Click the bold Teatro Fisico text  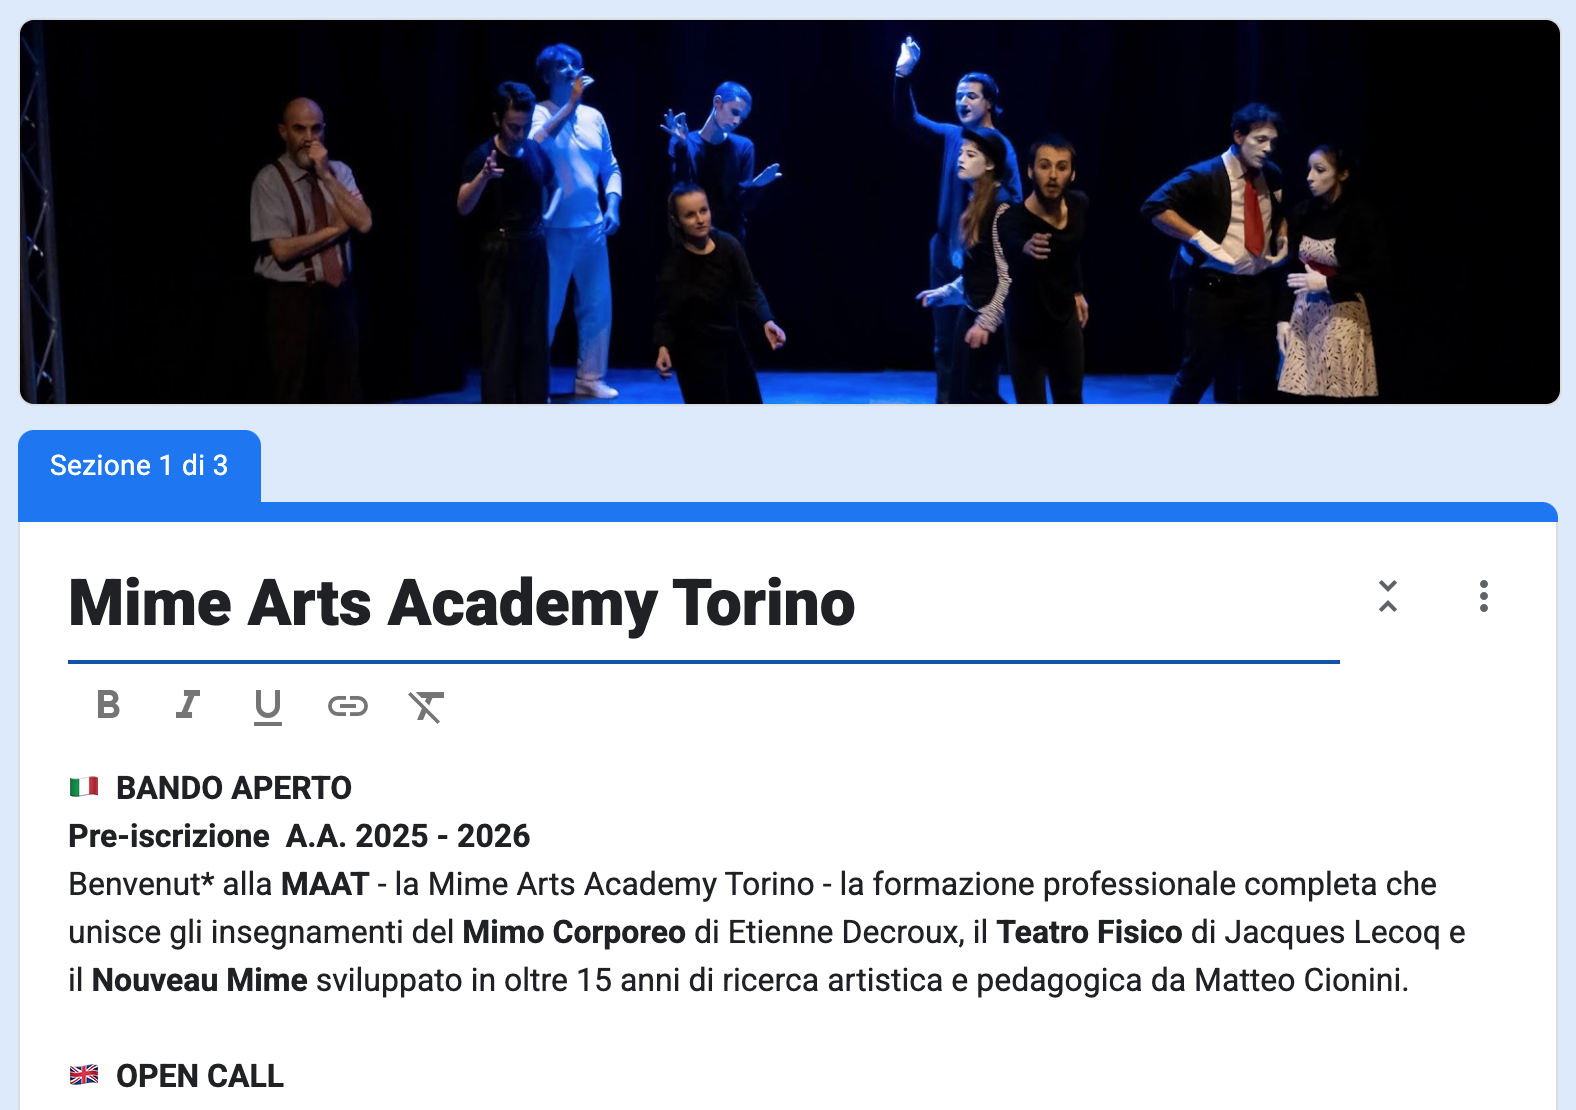(x=1090, y=932)
